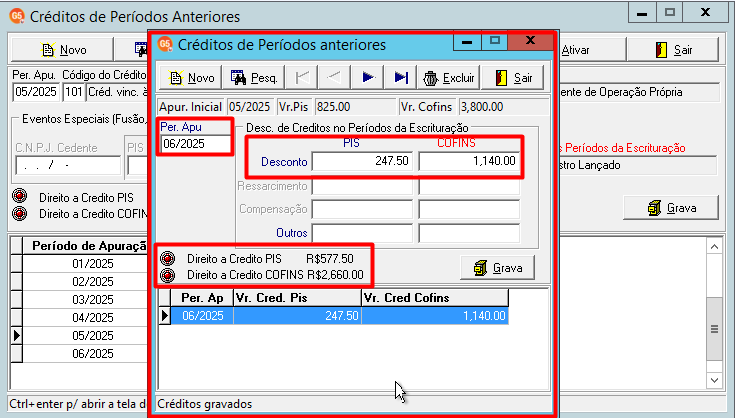Click Créditos gravados status bar text
Viewport: 735px width, 418px height.
coord(204,404)
